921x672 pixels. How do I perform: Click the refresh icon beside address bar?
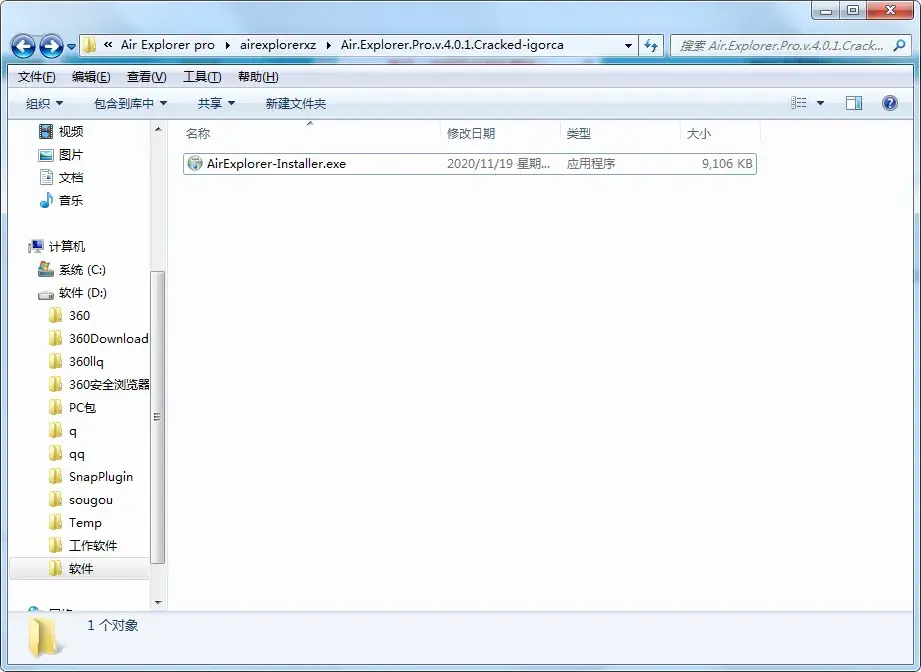tap(651, 45)
